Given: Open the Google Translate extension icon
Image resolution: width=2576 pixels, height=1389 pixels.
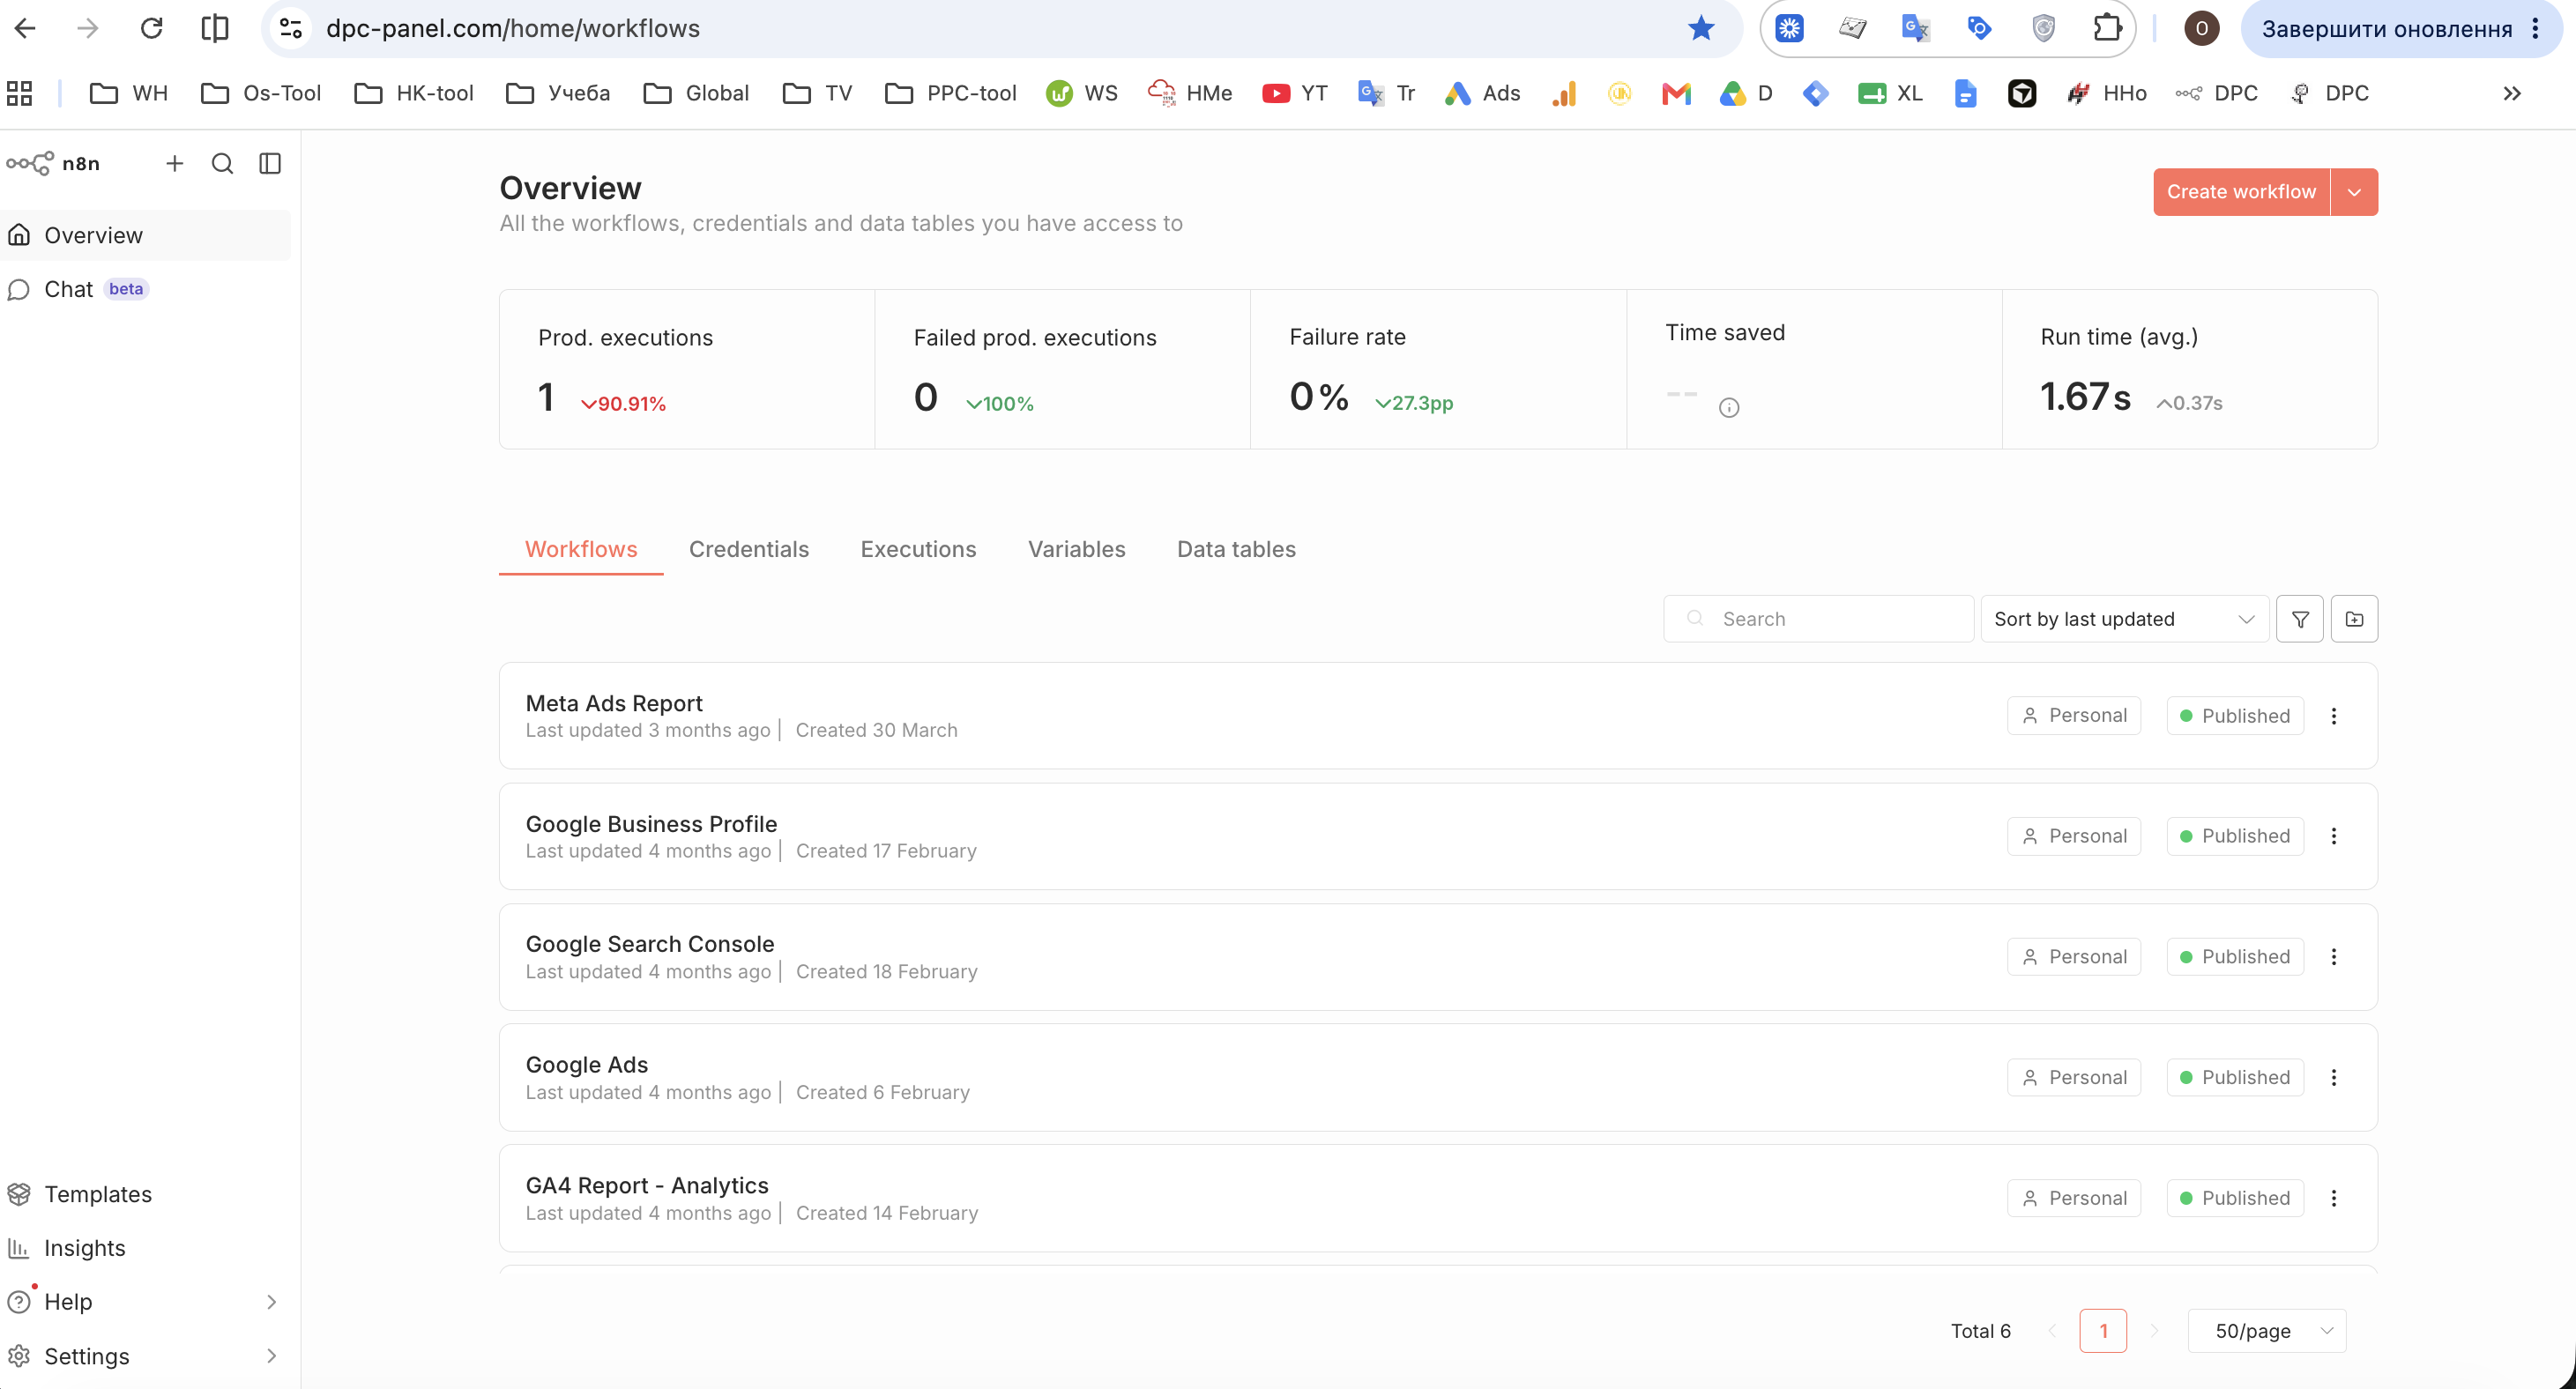Looking at the screenshot, I should (1915, 28).
